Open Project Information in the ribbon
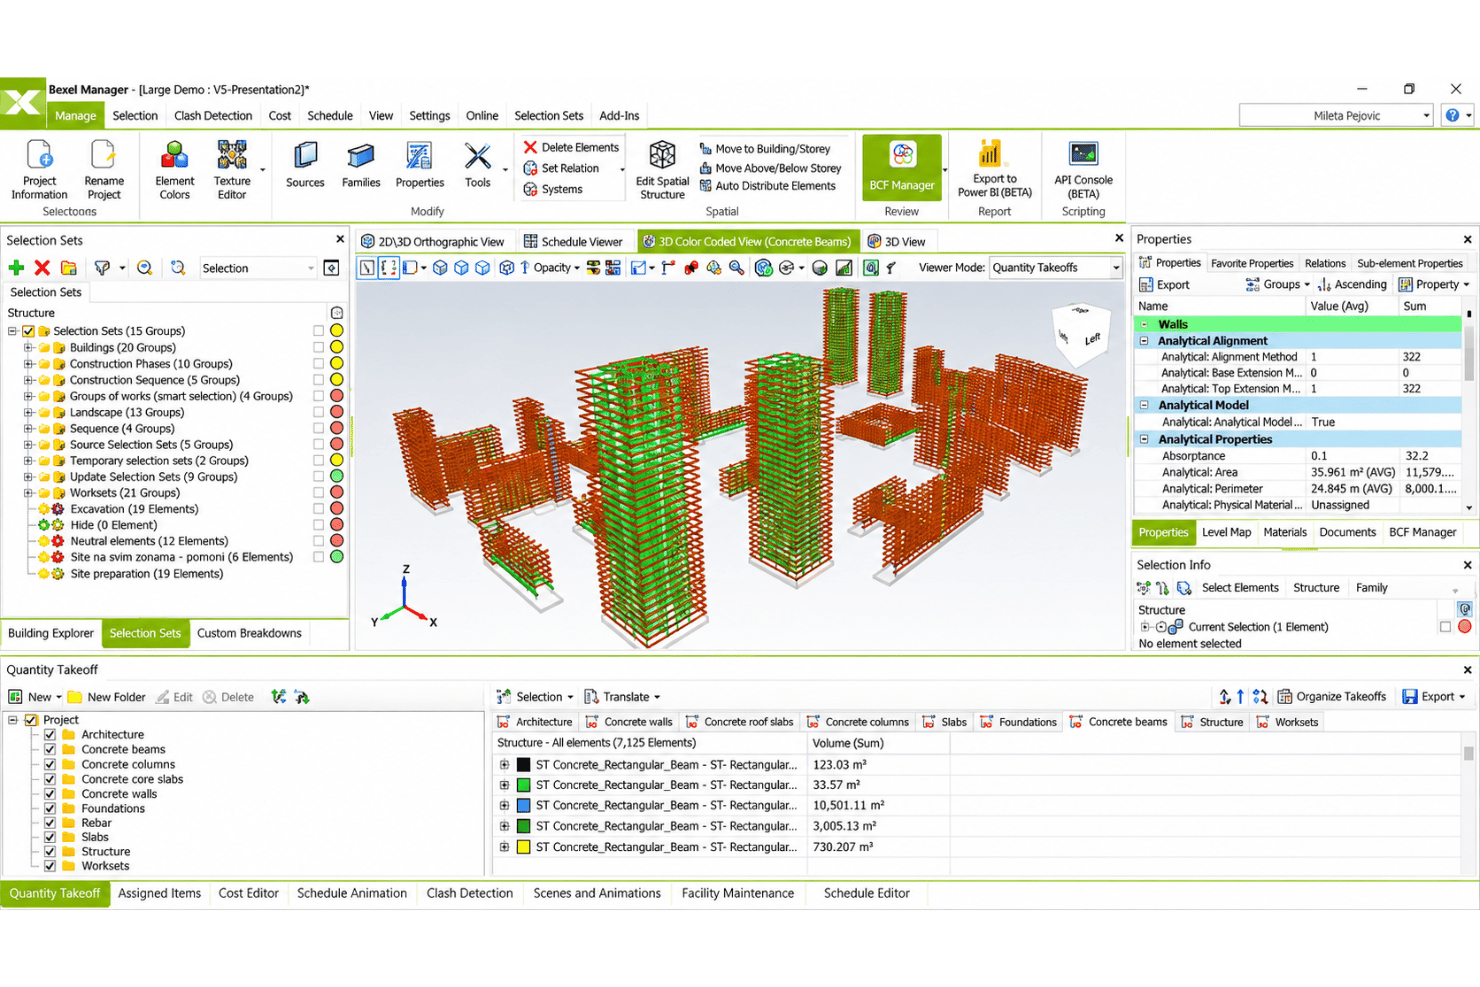 pos(39,170)
